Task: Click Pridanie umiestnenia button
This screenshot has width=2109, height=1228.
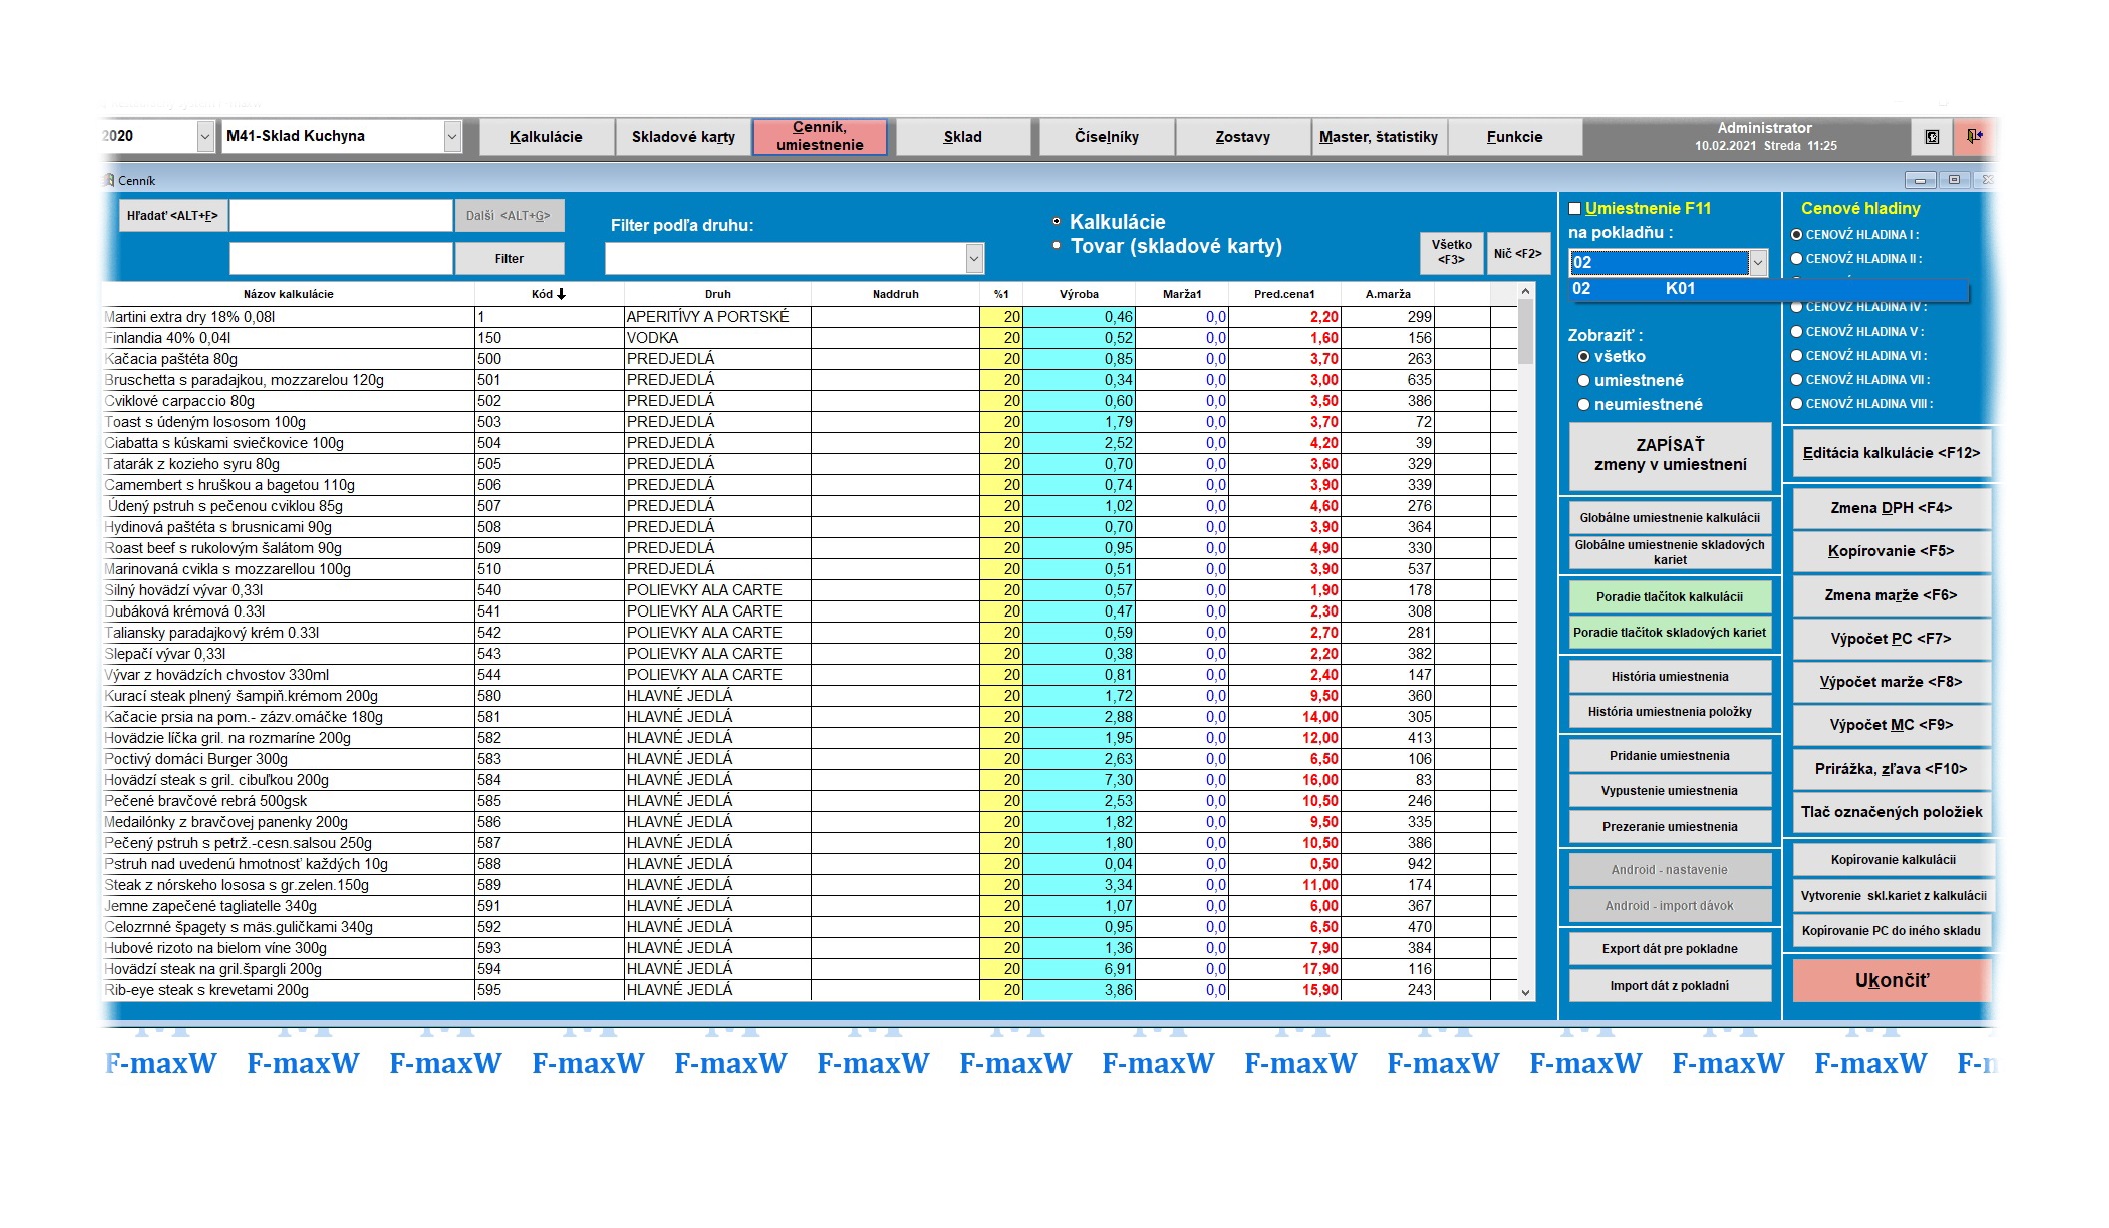Action: point(1670,756)
